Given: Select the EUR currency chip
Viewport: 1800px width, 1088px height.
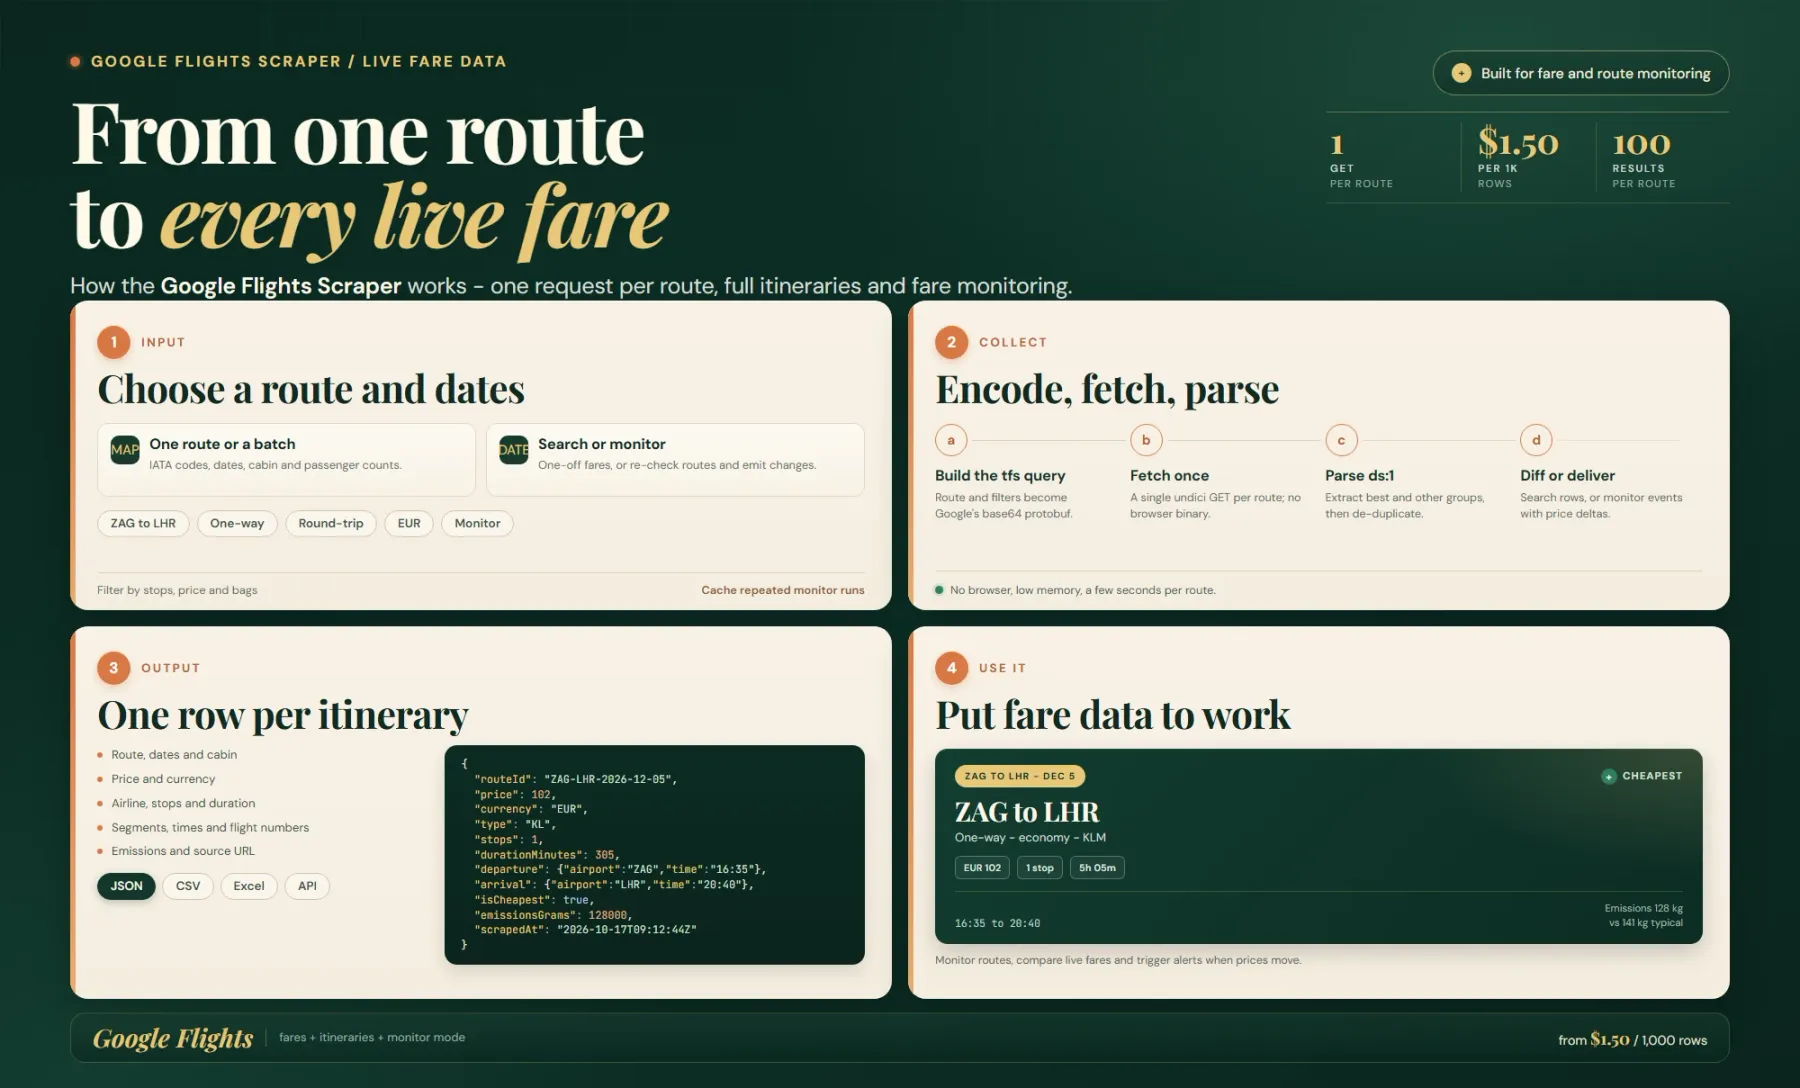Looking at the screenshot, I should 409,523.
